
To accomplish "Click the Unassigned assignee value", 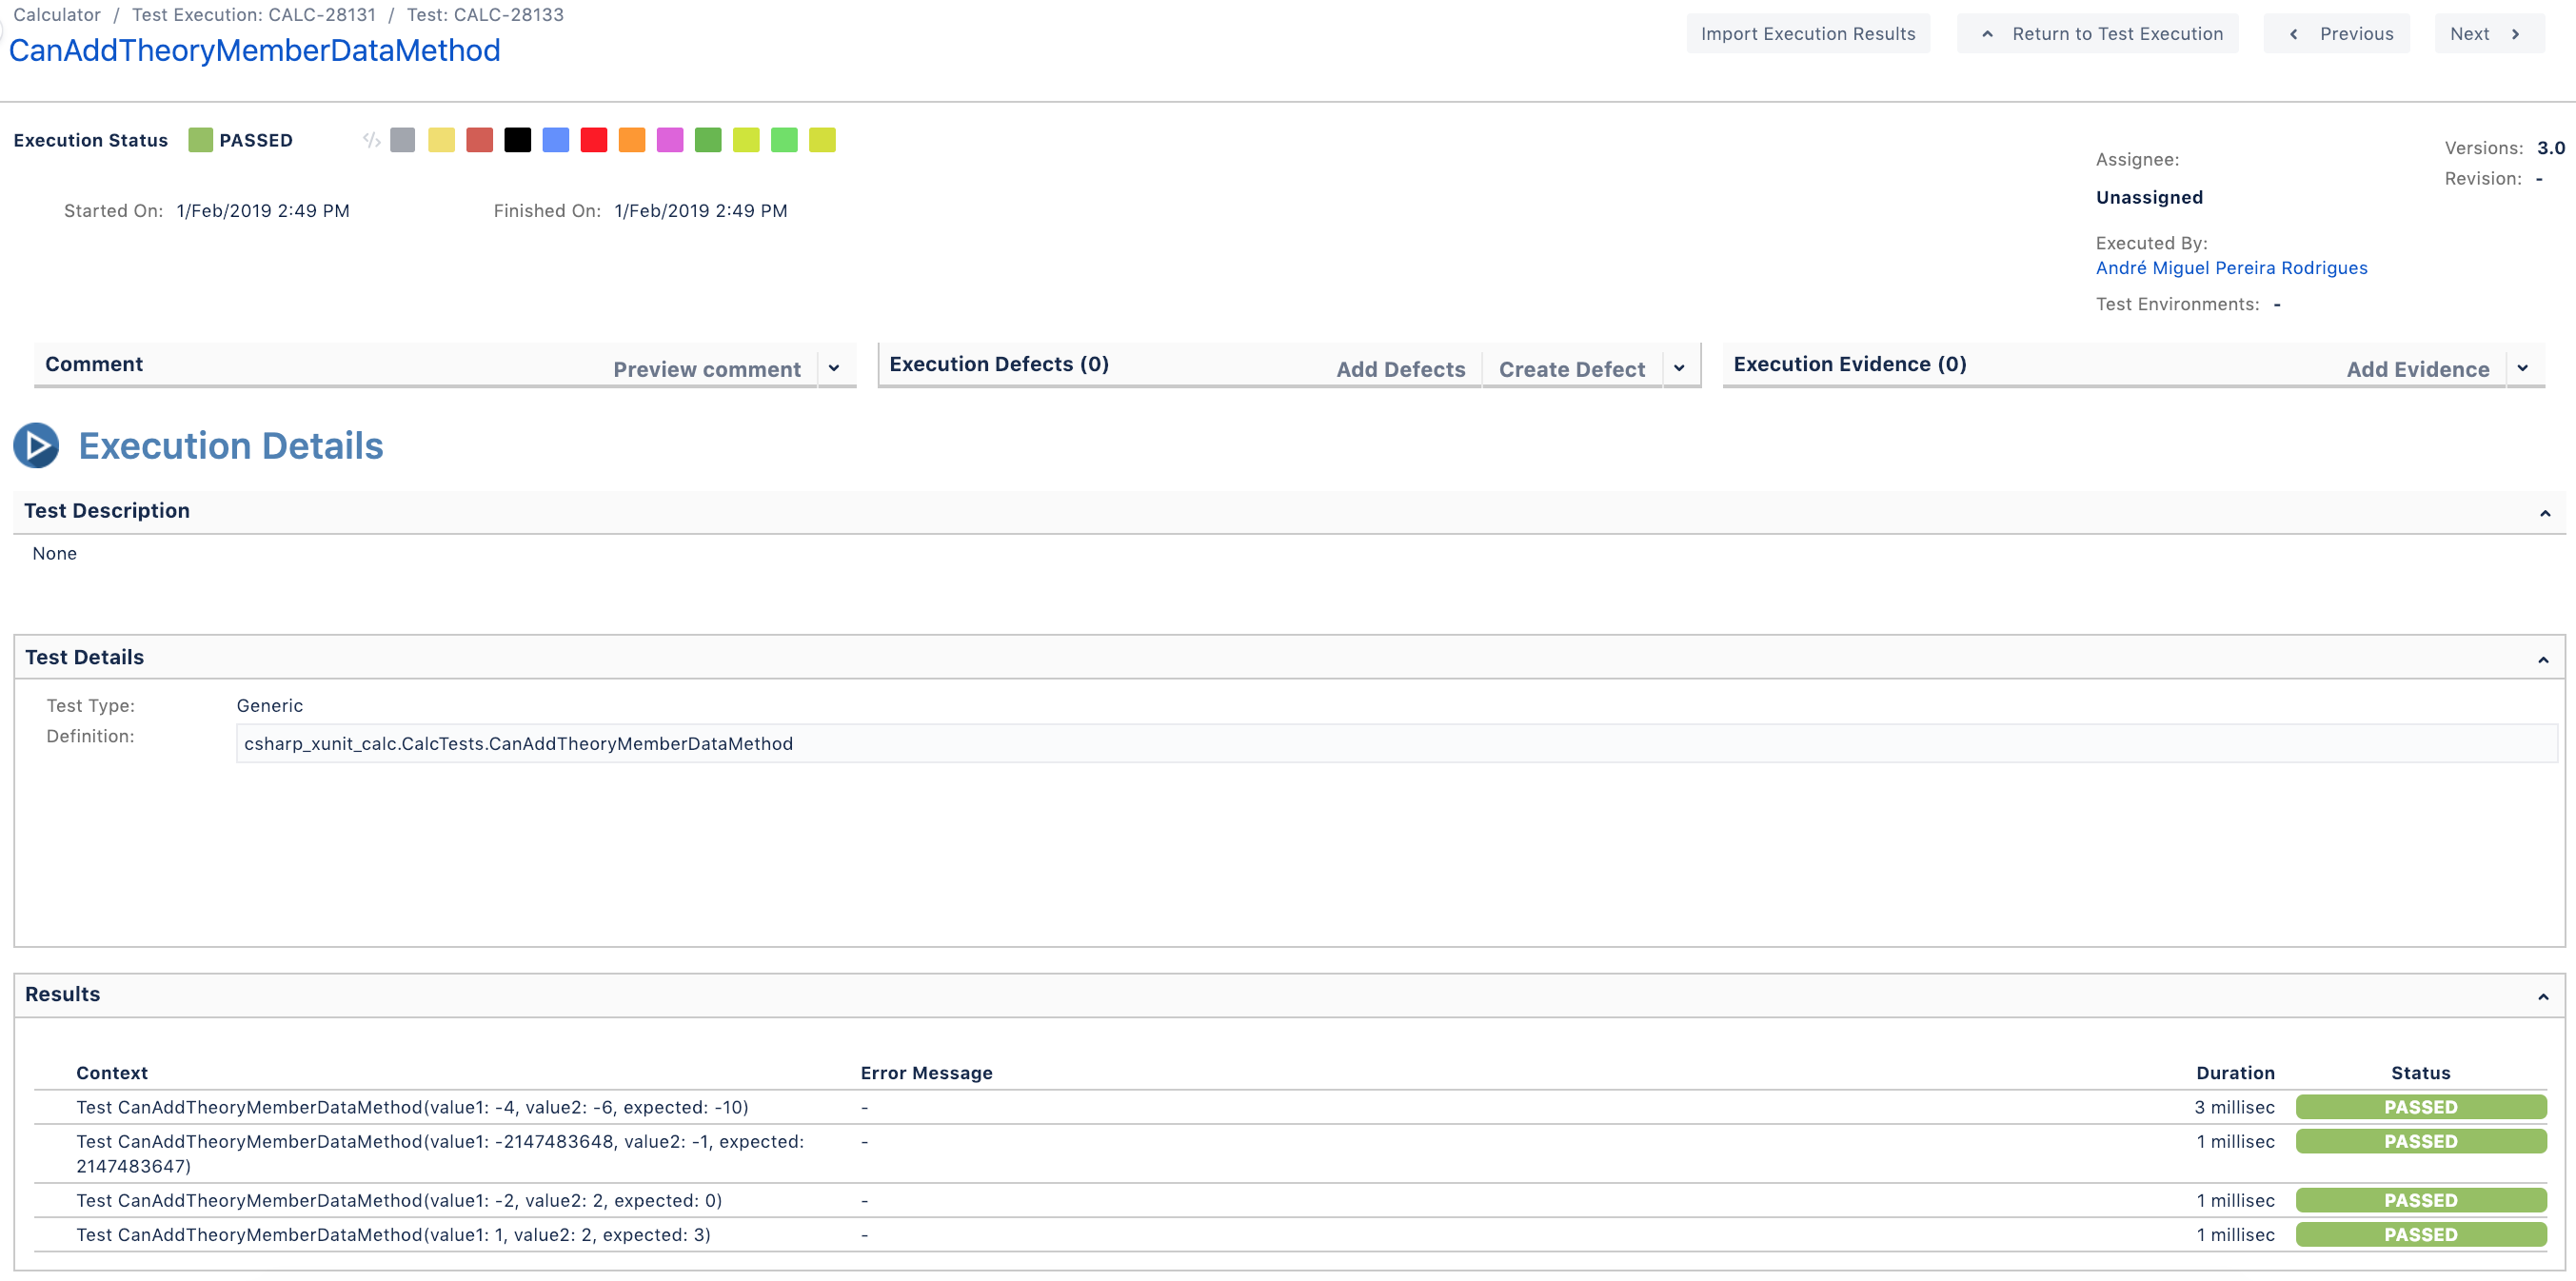I will [x=2149, y=197].
